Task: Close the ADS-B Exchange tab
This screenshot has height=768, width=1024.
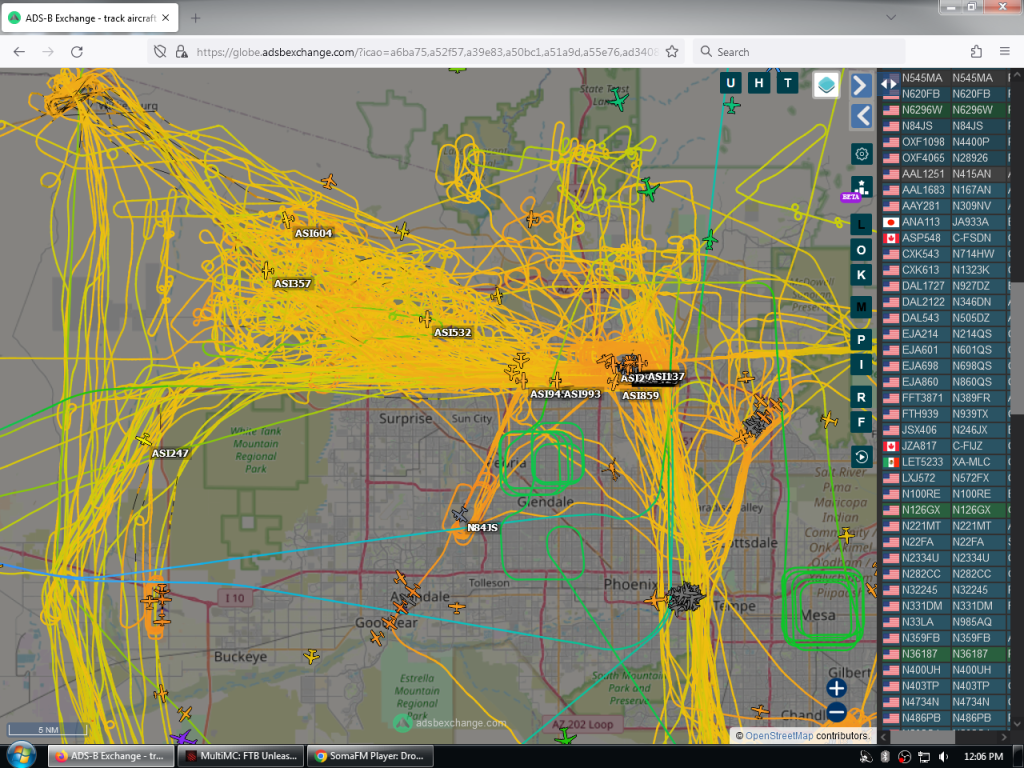Action: [166, 18]
